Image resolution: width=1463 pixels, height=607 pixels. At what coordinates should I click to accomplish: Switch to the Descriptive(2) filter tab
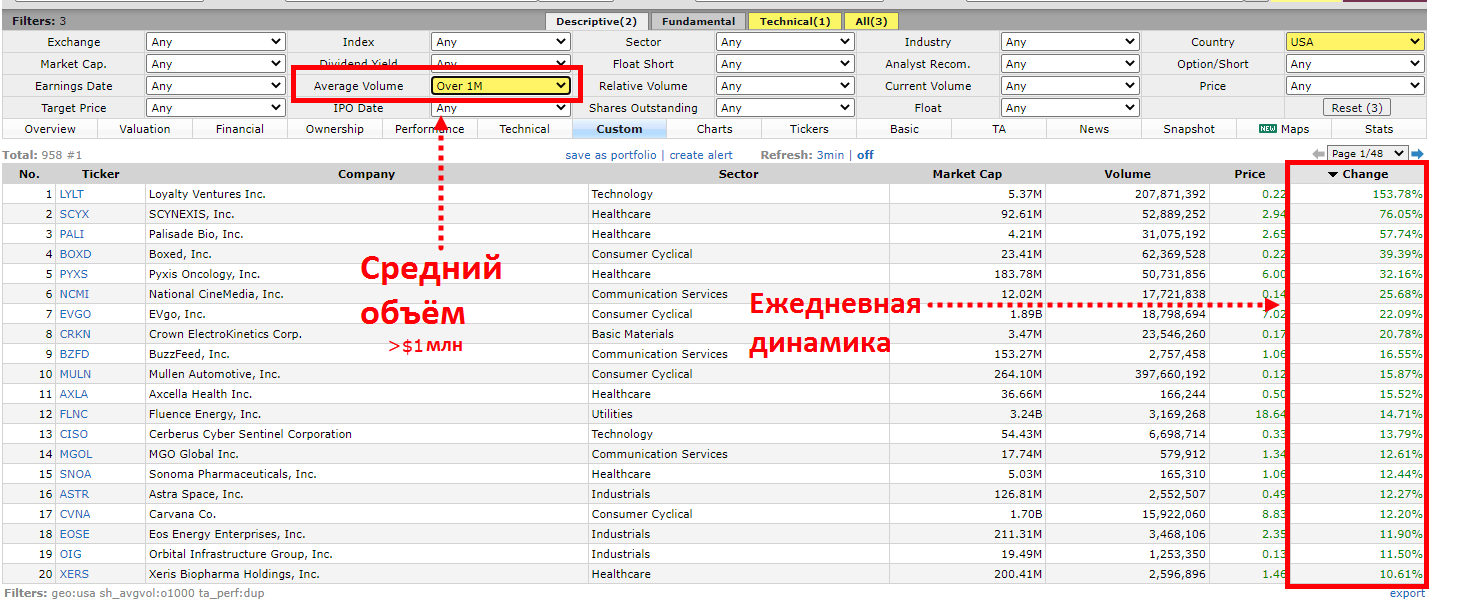pyautogui.click(x=596, y=19)
